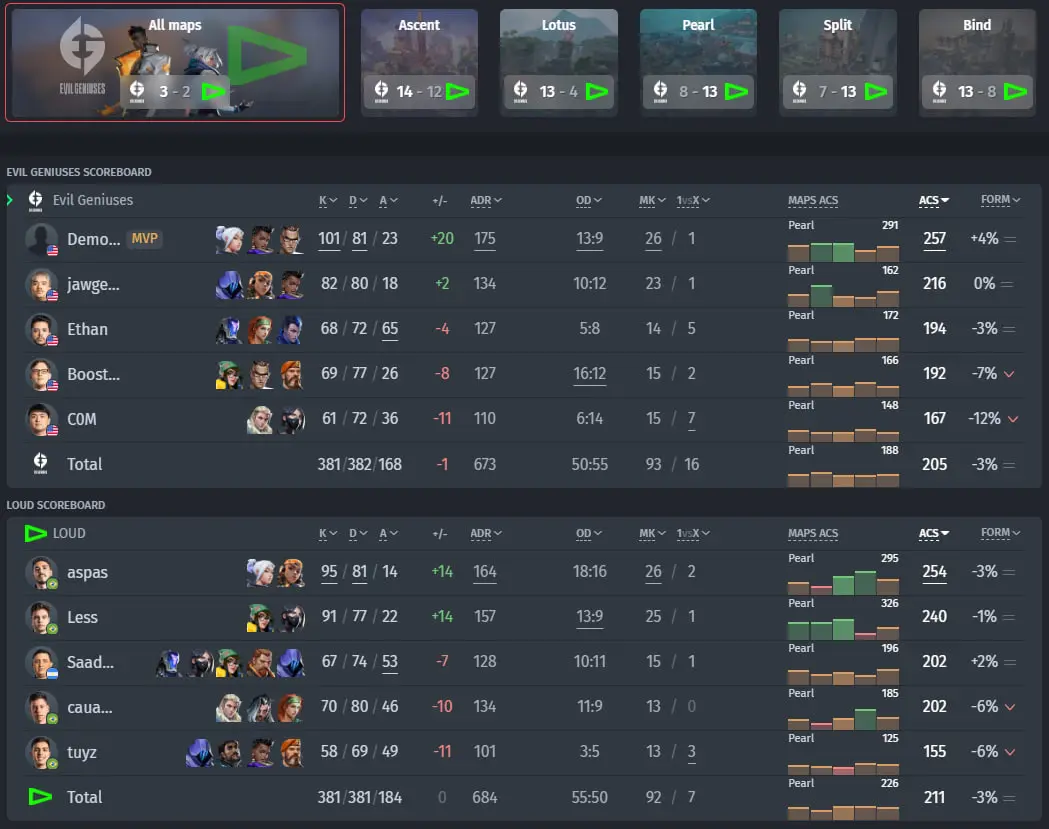
Task: Click the red downward form arrow in tuyz row
Action: point(1010,752)
